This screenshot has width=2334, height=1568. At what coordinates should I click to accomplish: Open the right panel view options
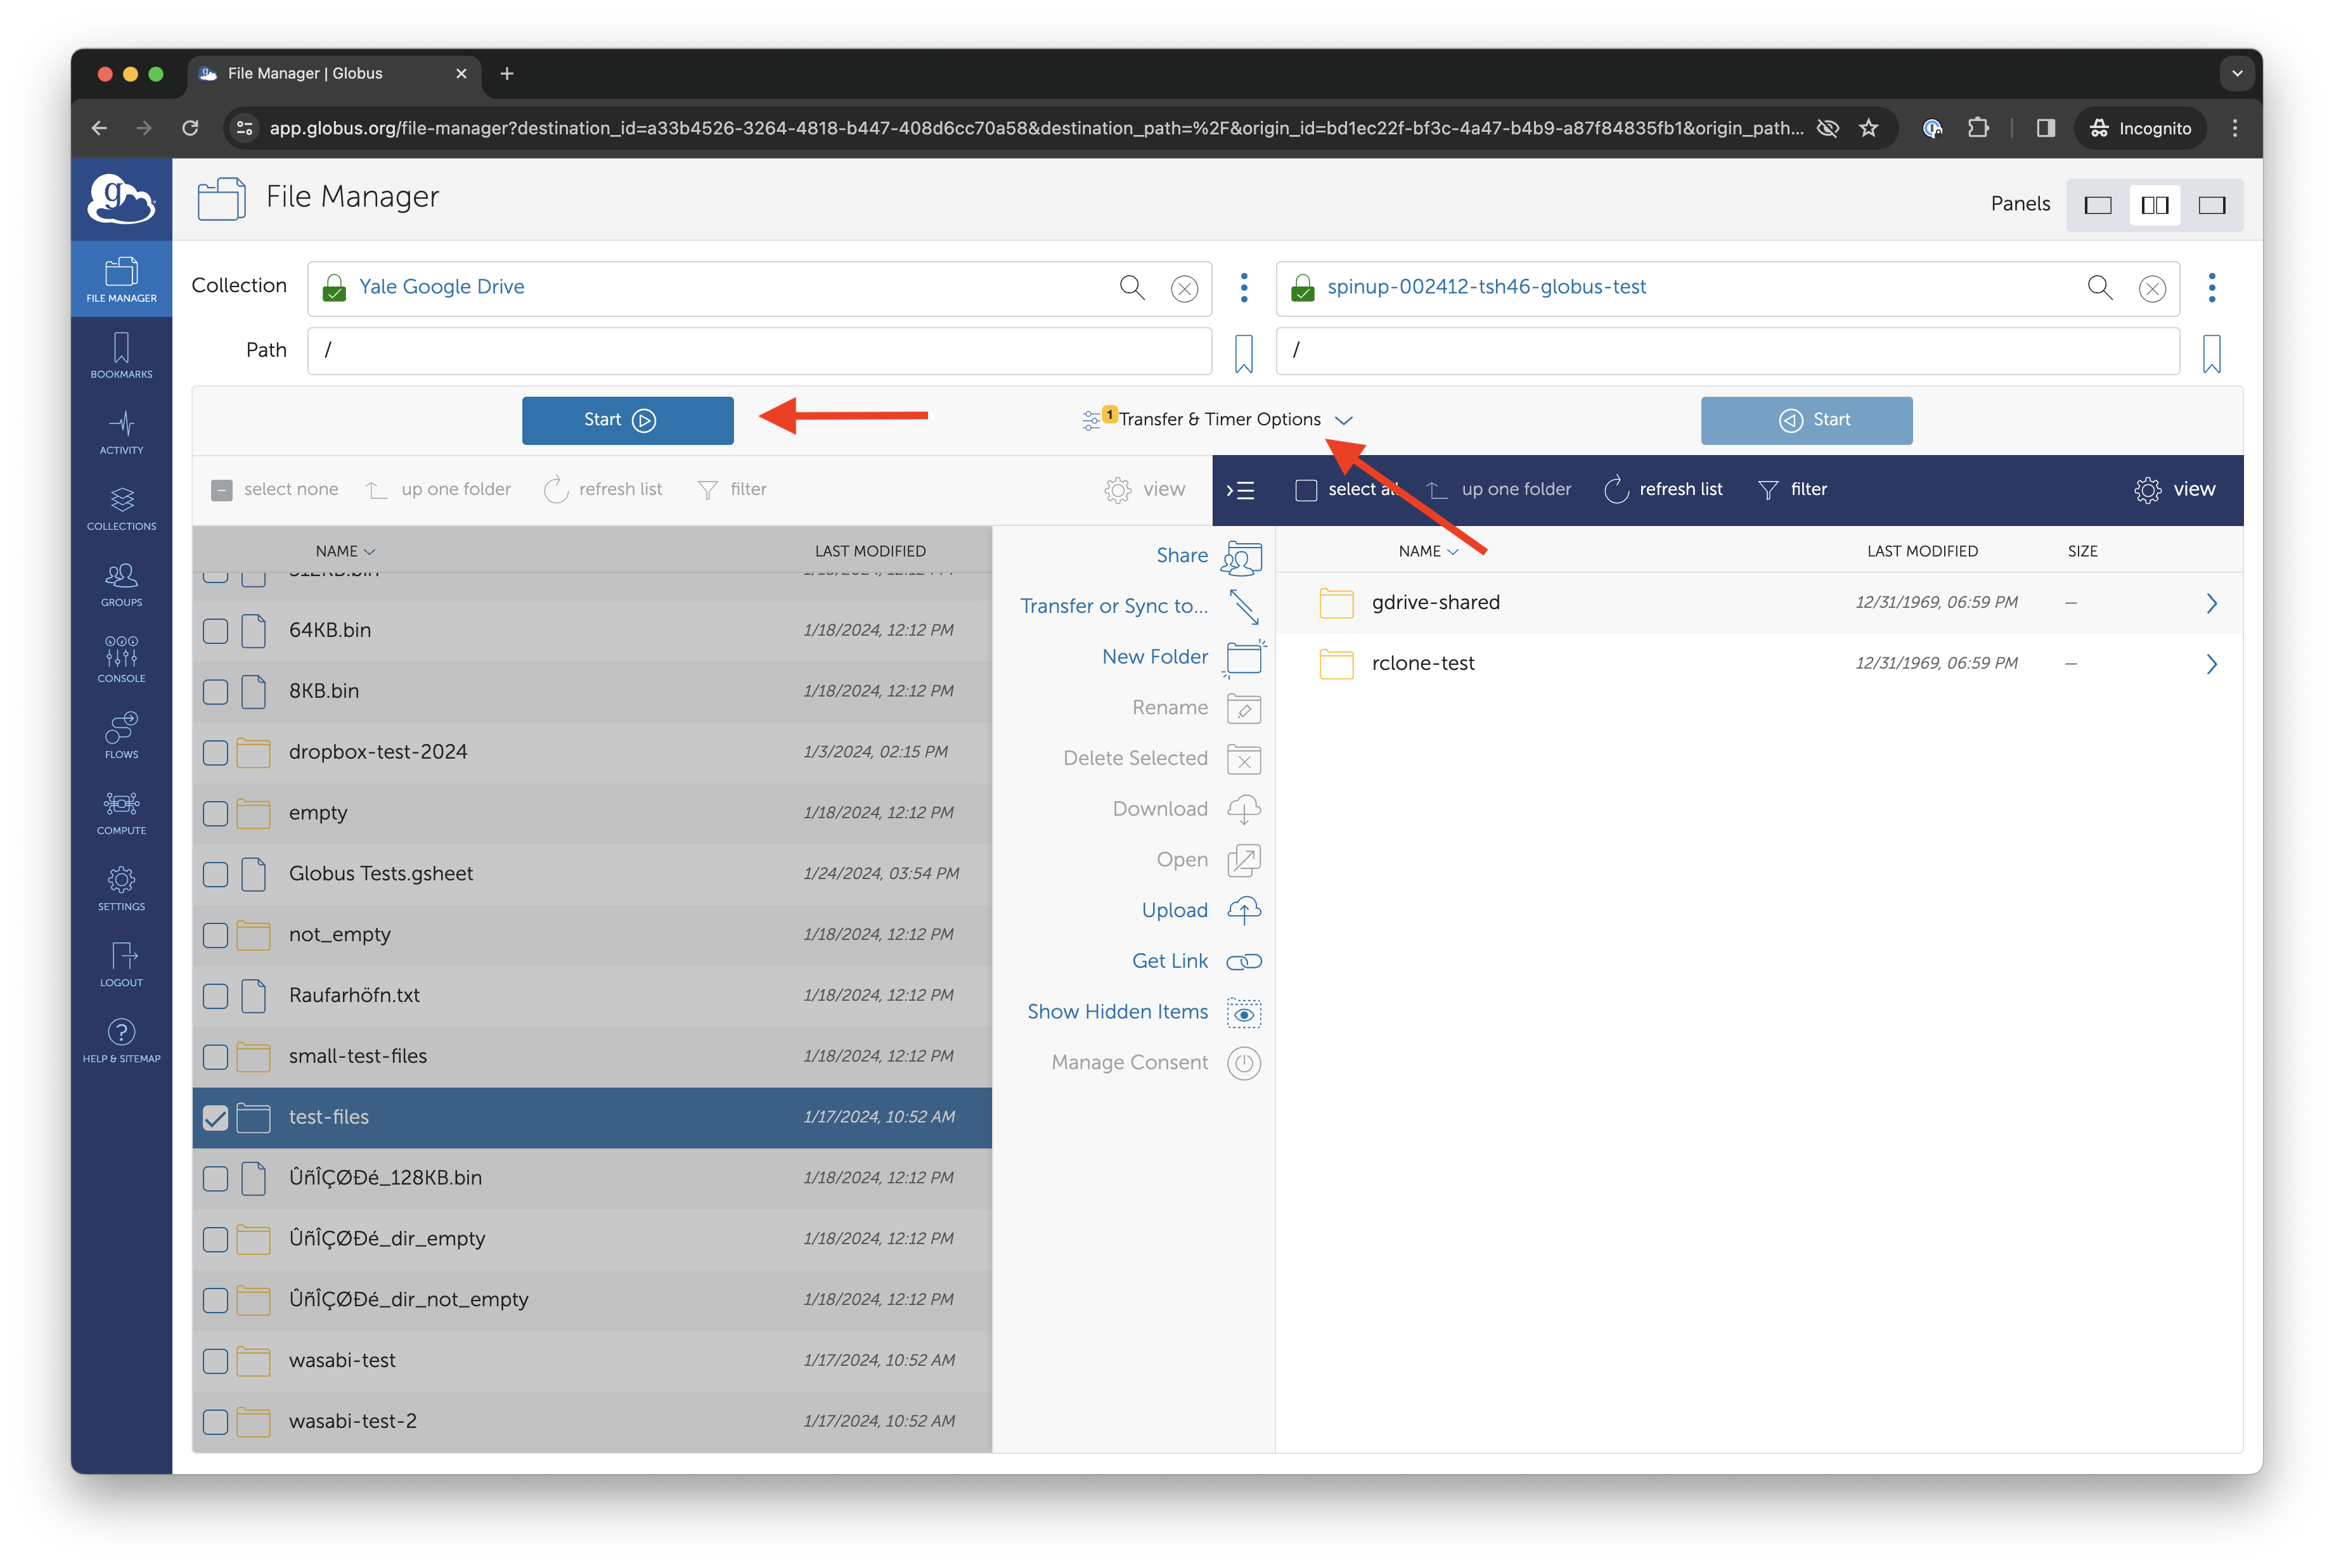[x=2175, y=489]
